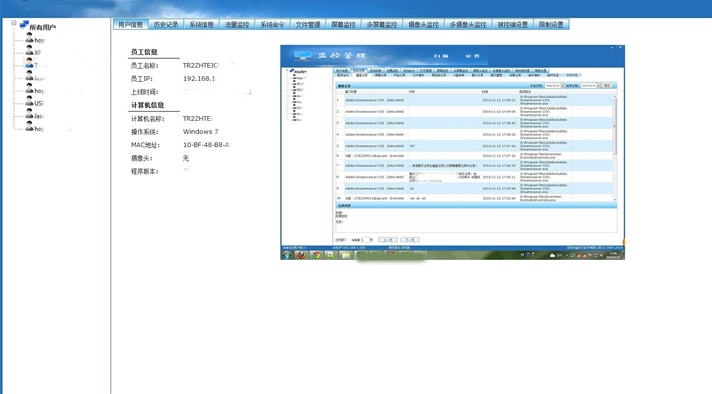The height and width of the screenshot is (394, 712).
Task: Switch to the 用户信息 tab
Action: tap(130, 25)
